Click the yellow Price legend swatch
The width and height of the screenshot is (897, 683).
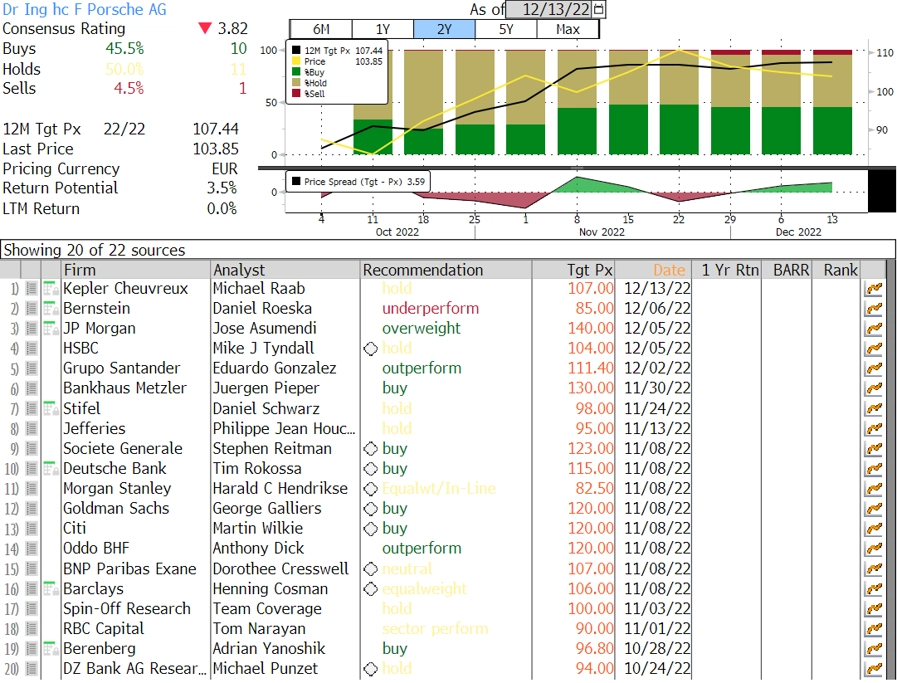pos(296,61)
